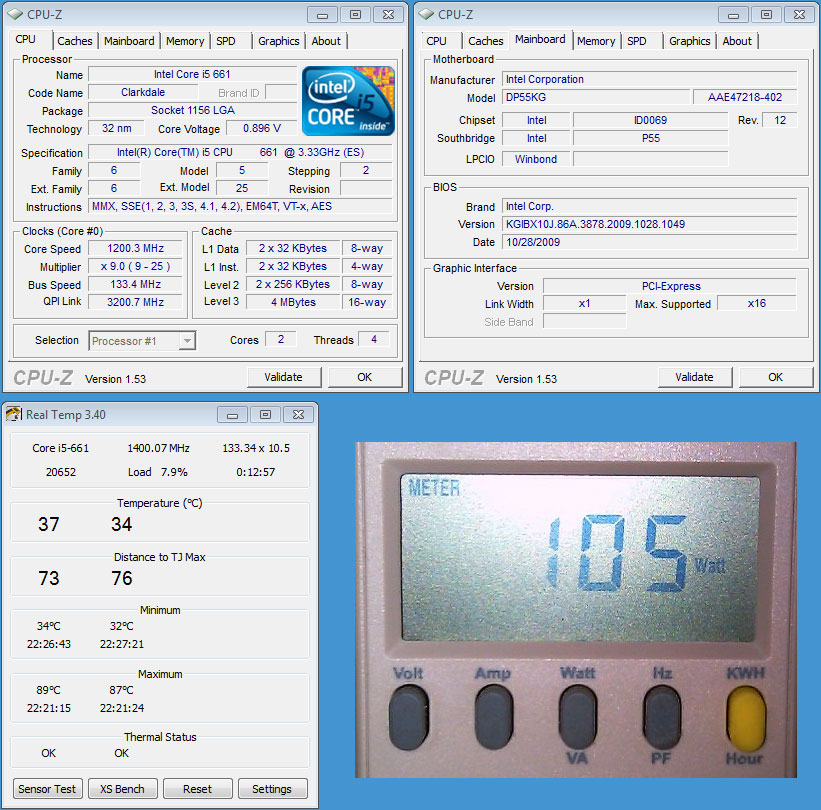The height and width of the screenshot is (810, 821).
Task: Click the BIOS brand 'Intel Corp.'
Action: click(x=650, y=206)
